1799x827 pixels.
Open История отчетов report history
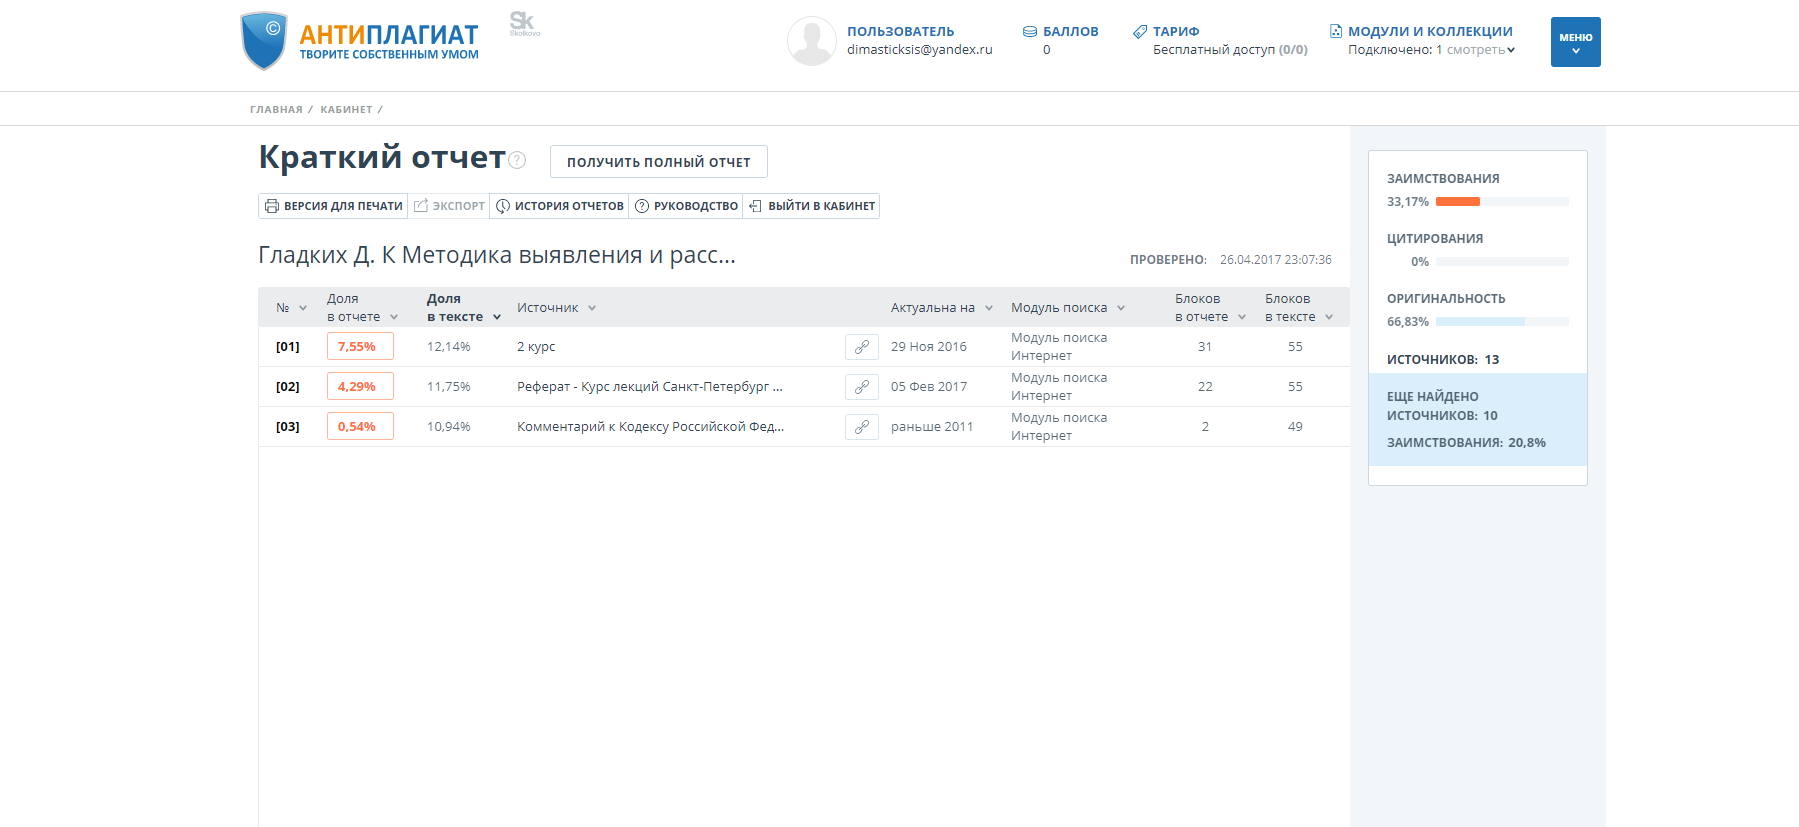(x=559, y=206)
